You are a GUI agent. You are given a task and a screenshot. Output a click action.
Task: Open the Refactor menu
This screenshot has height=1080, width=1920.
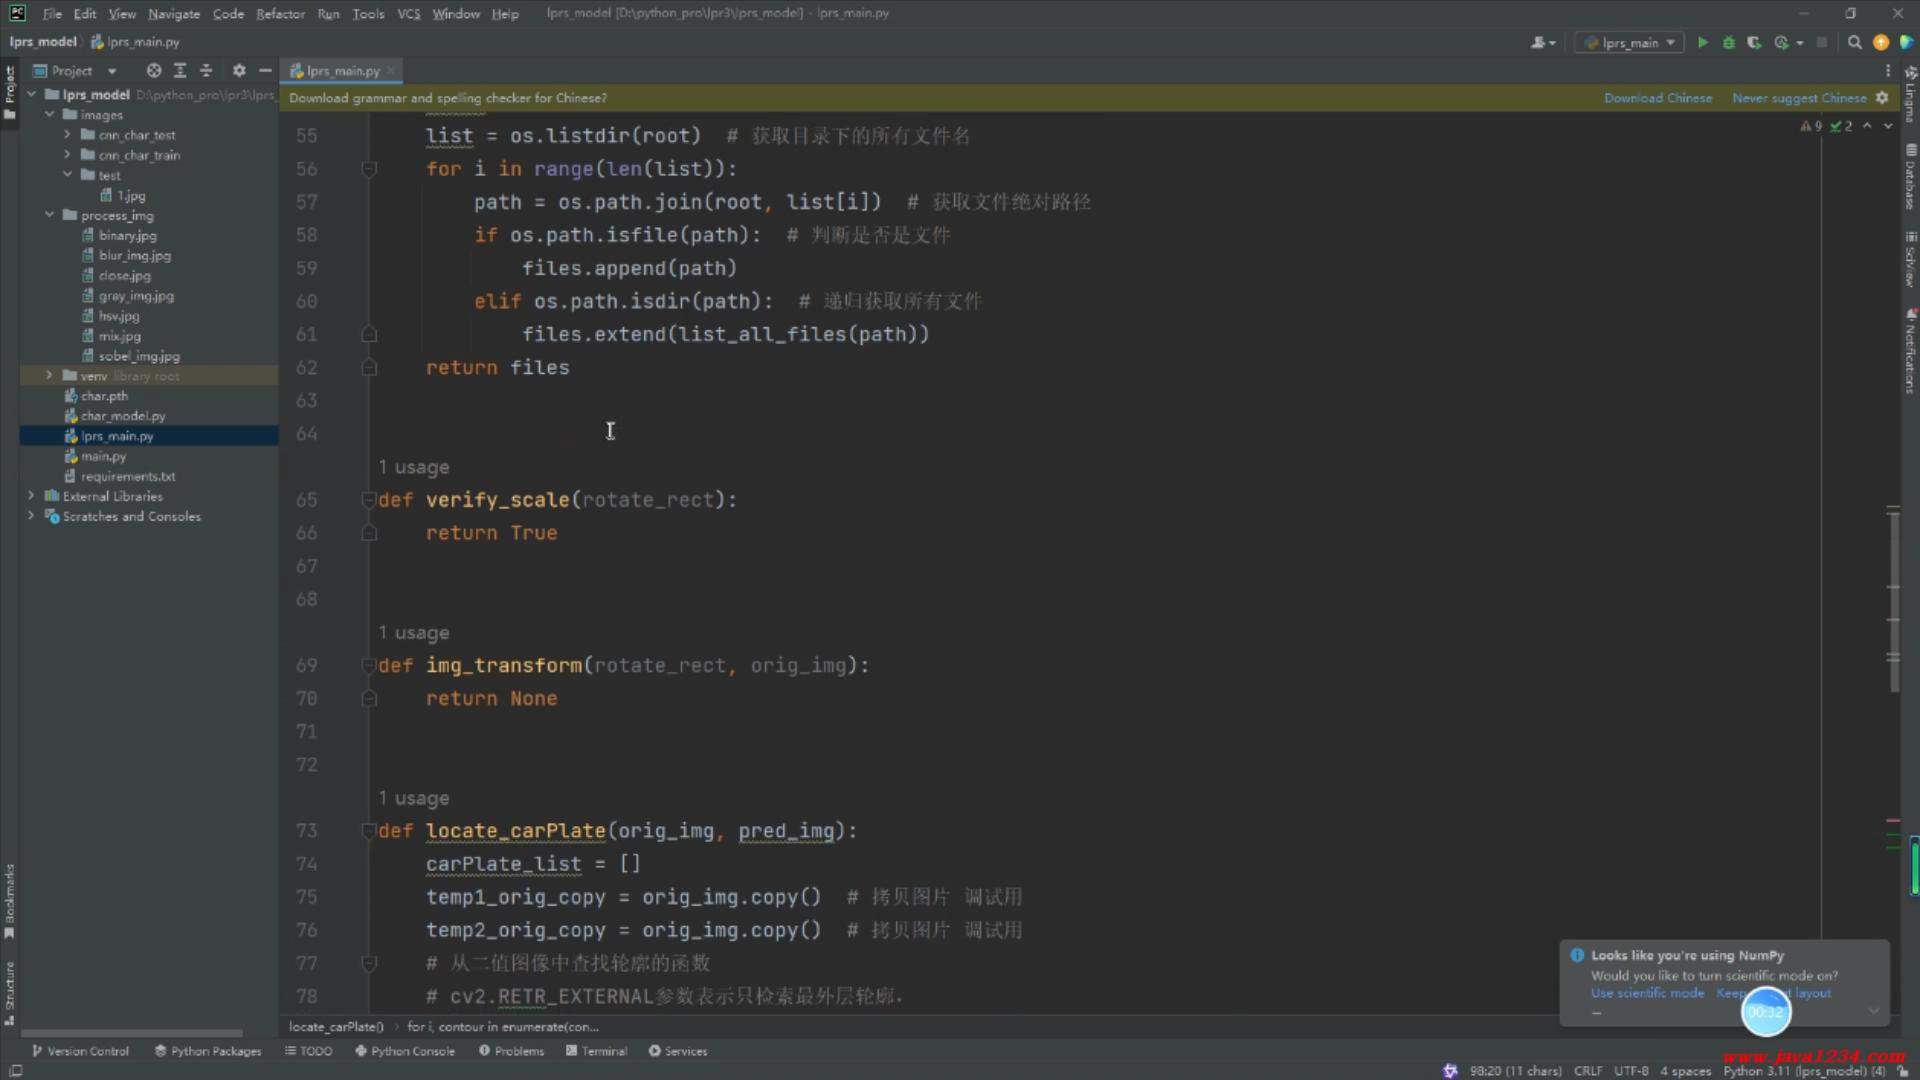click(x=280, y=14)
